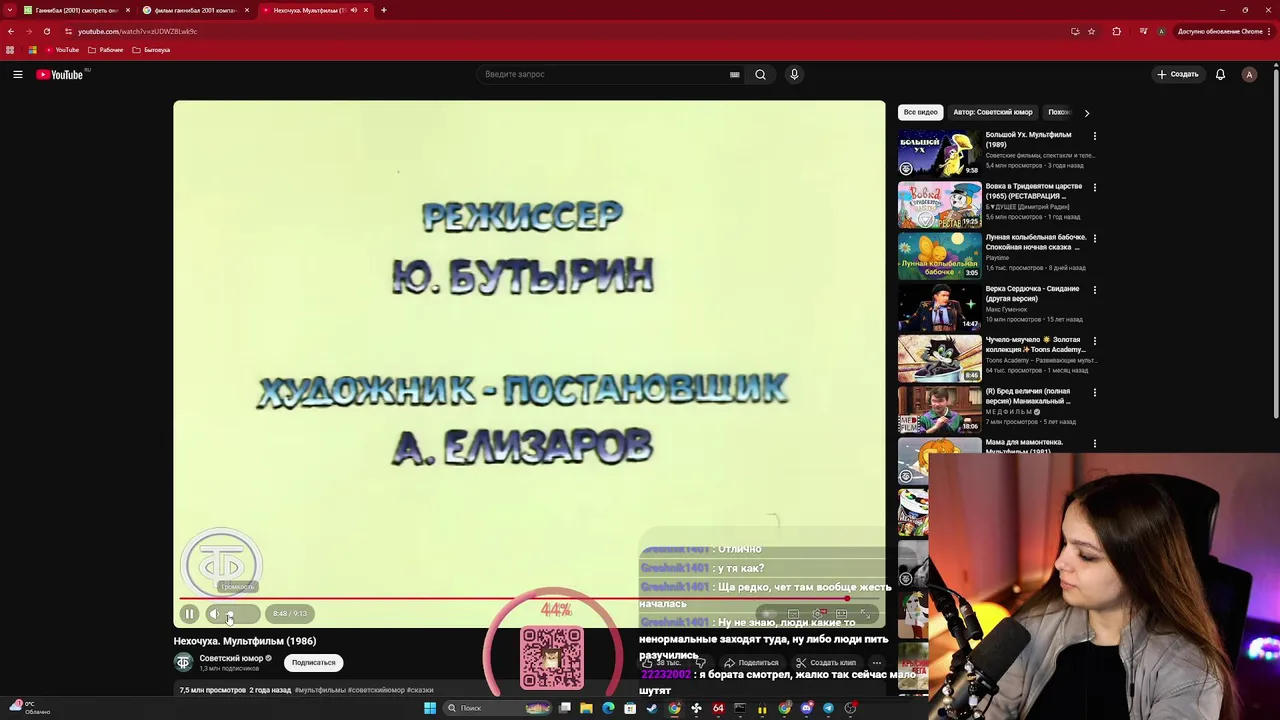The image size is (1280, 720).
Task: Open the Рабочее bookmarks folder
Action: point(106,50)
